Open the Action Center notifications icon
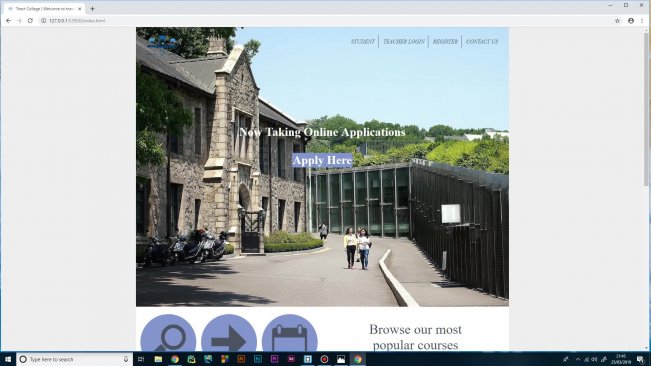 [641, 359]
